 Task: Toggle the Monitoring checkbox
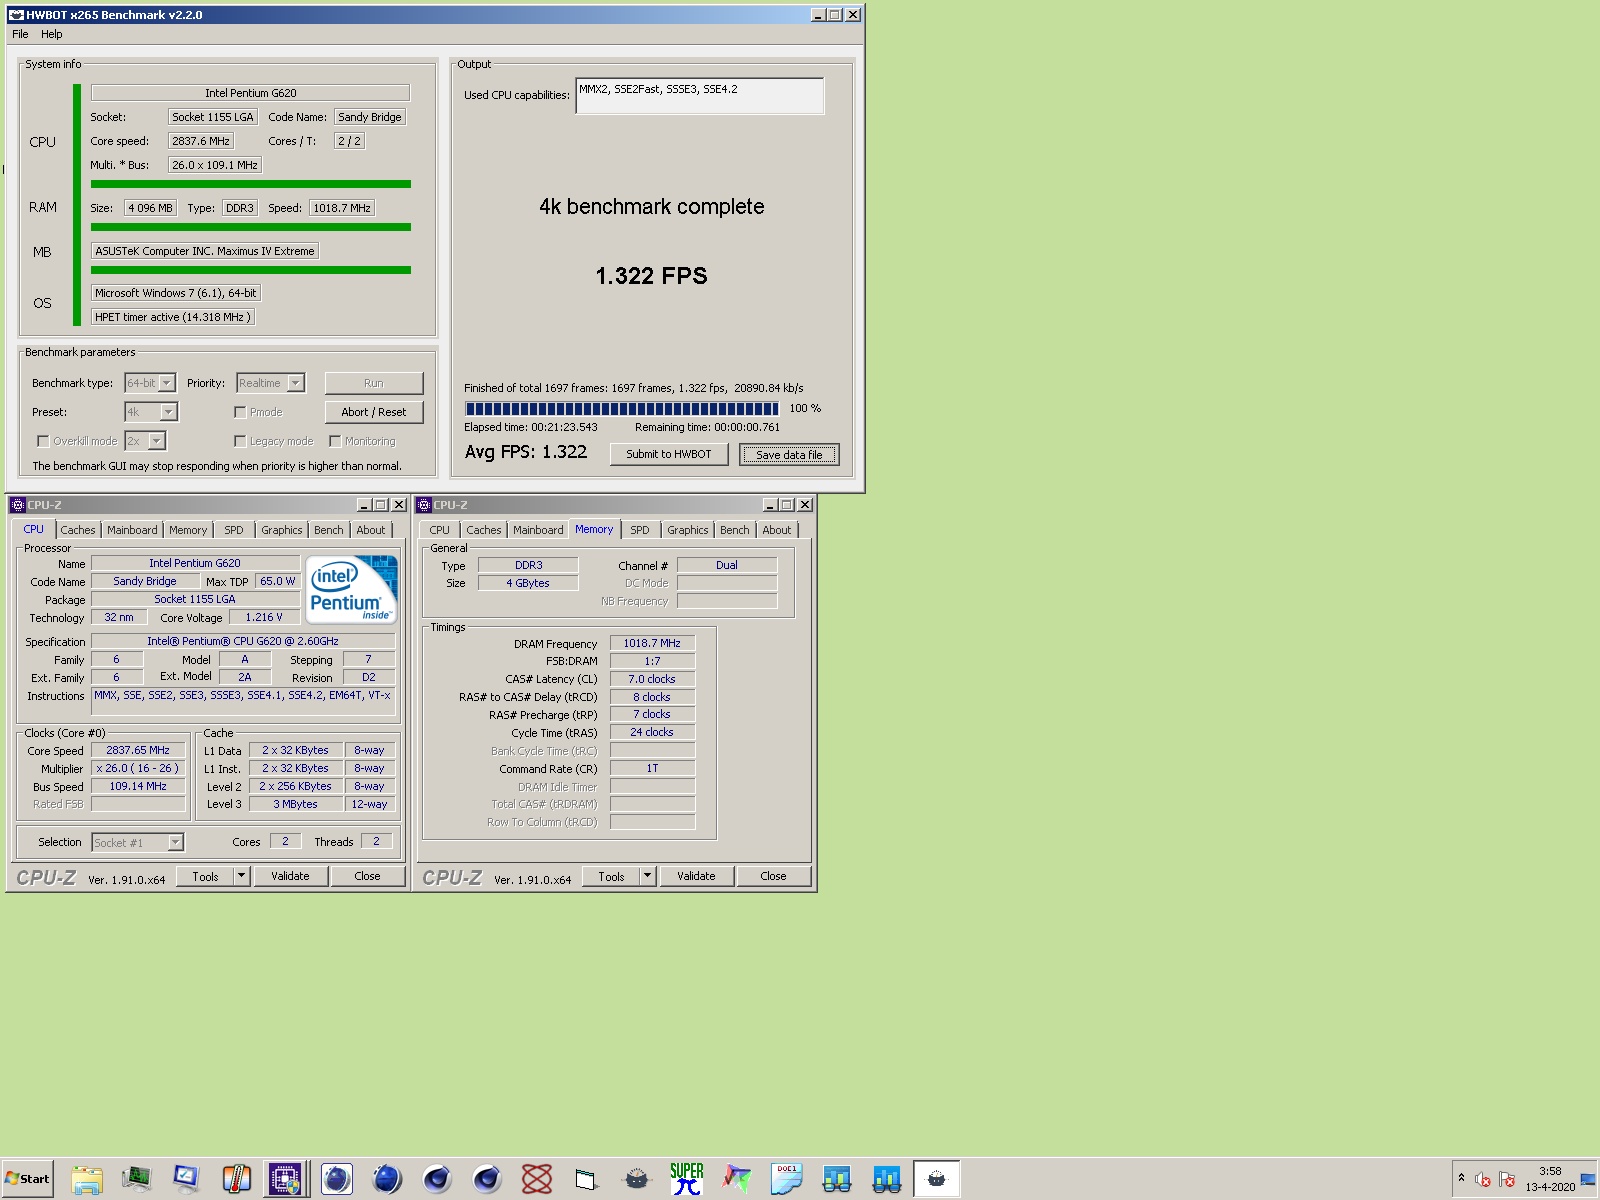pos(335,441)
